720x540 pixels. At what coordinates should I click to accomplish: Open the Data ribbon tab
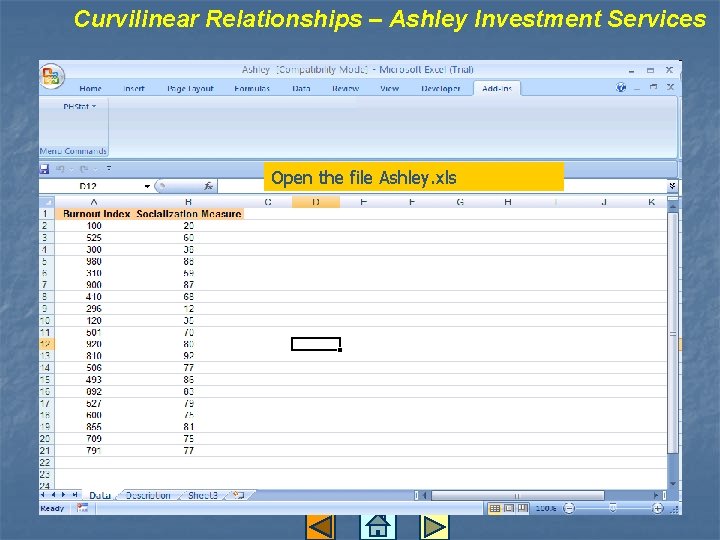click(x=301, y=88)
